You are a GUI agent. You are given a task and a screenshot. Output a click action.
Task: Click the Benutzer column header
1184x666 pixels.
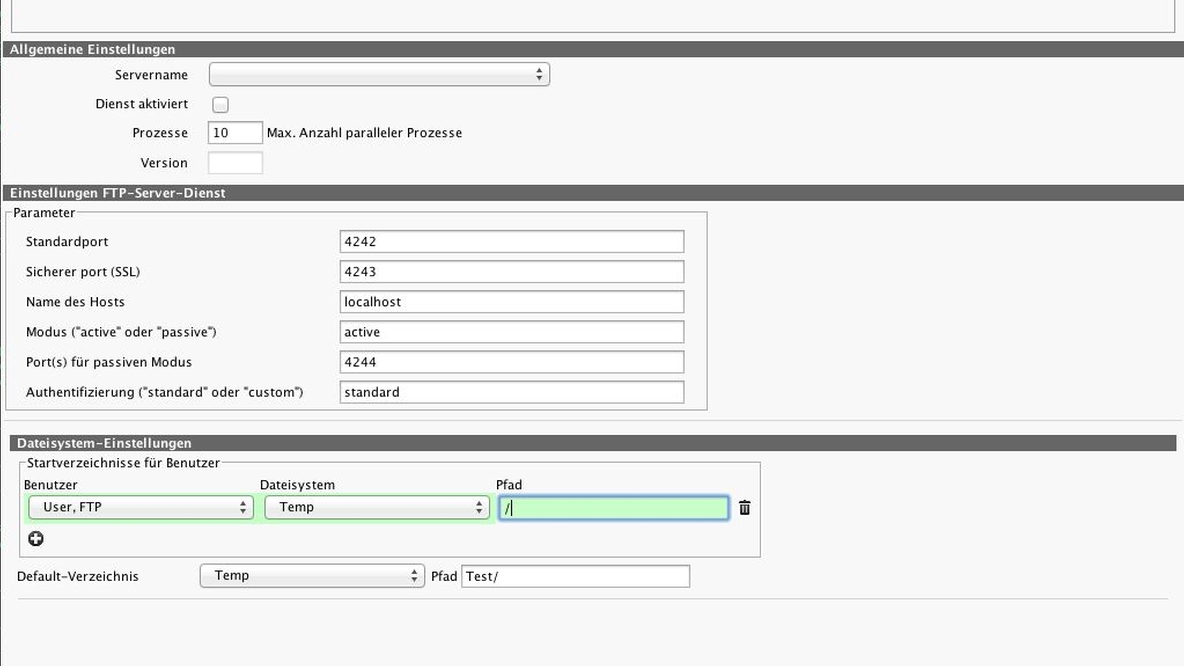coord(51,485)
